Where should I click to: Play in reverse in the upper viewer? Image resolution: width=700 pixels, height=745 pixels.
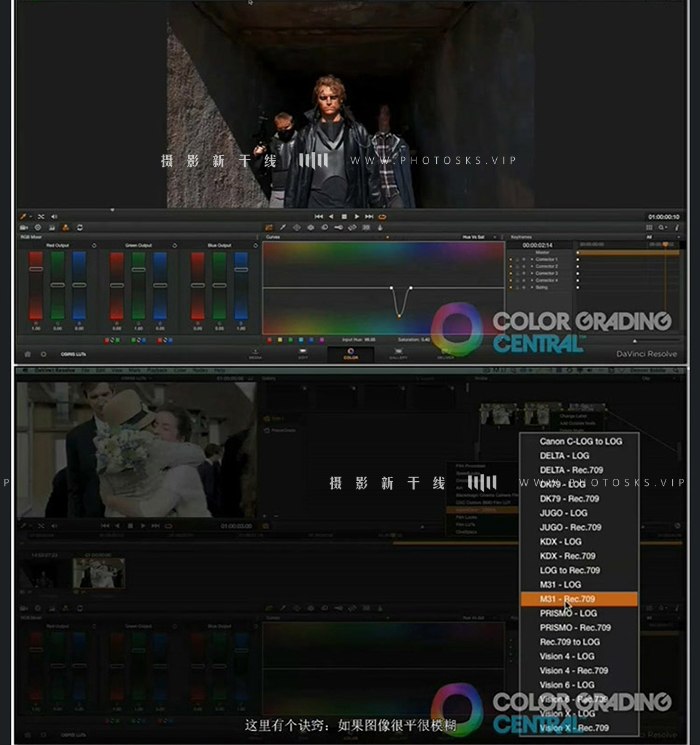coord(331,217)
